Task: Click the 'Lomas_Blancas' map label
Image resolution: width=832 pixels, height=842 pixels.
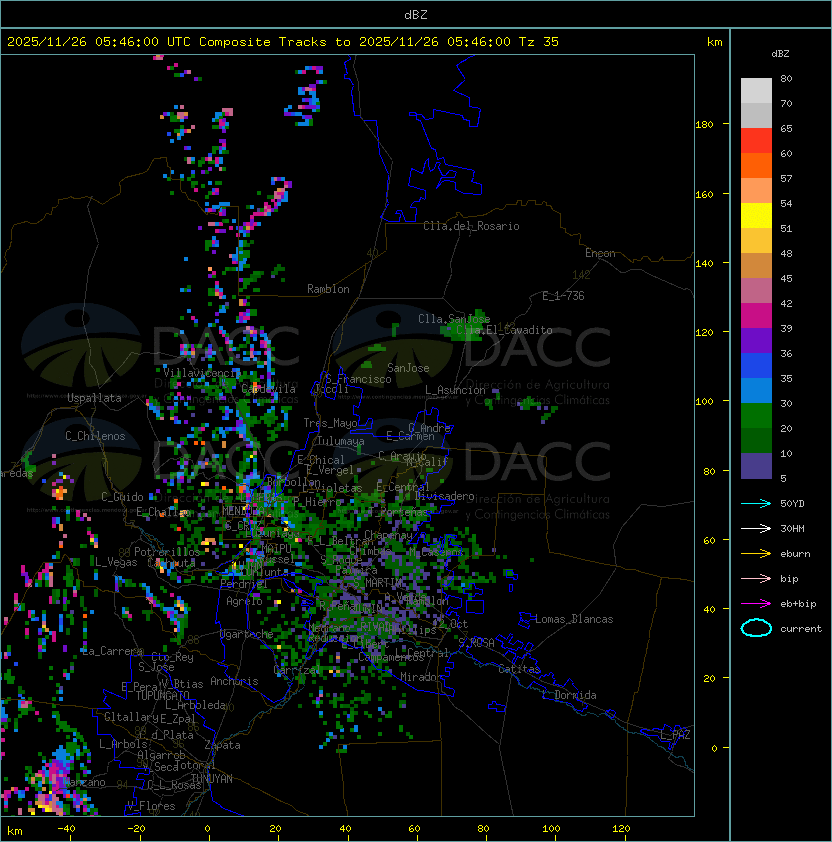Action: pos(574,619)
